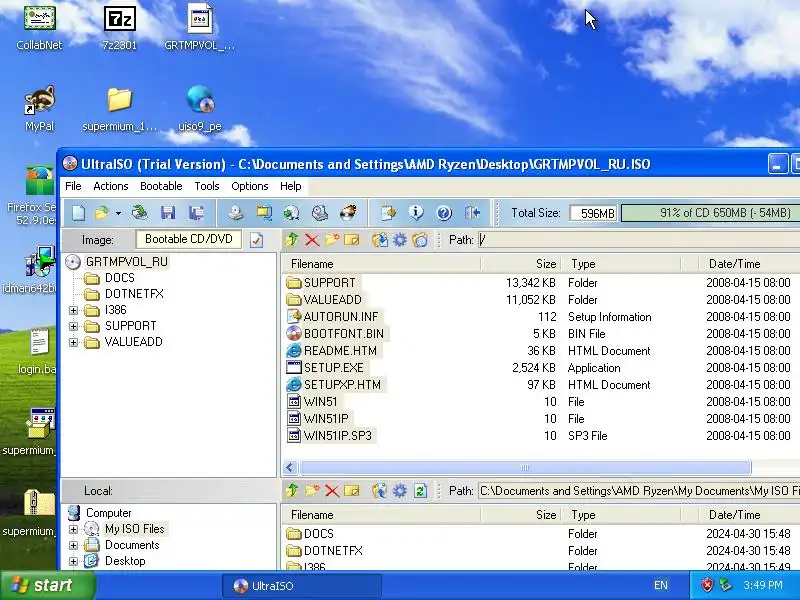
Task: Create a new ISO image with New icon
Action: 79,213
